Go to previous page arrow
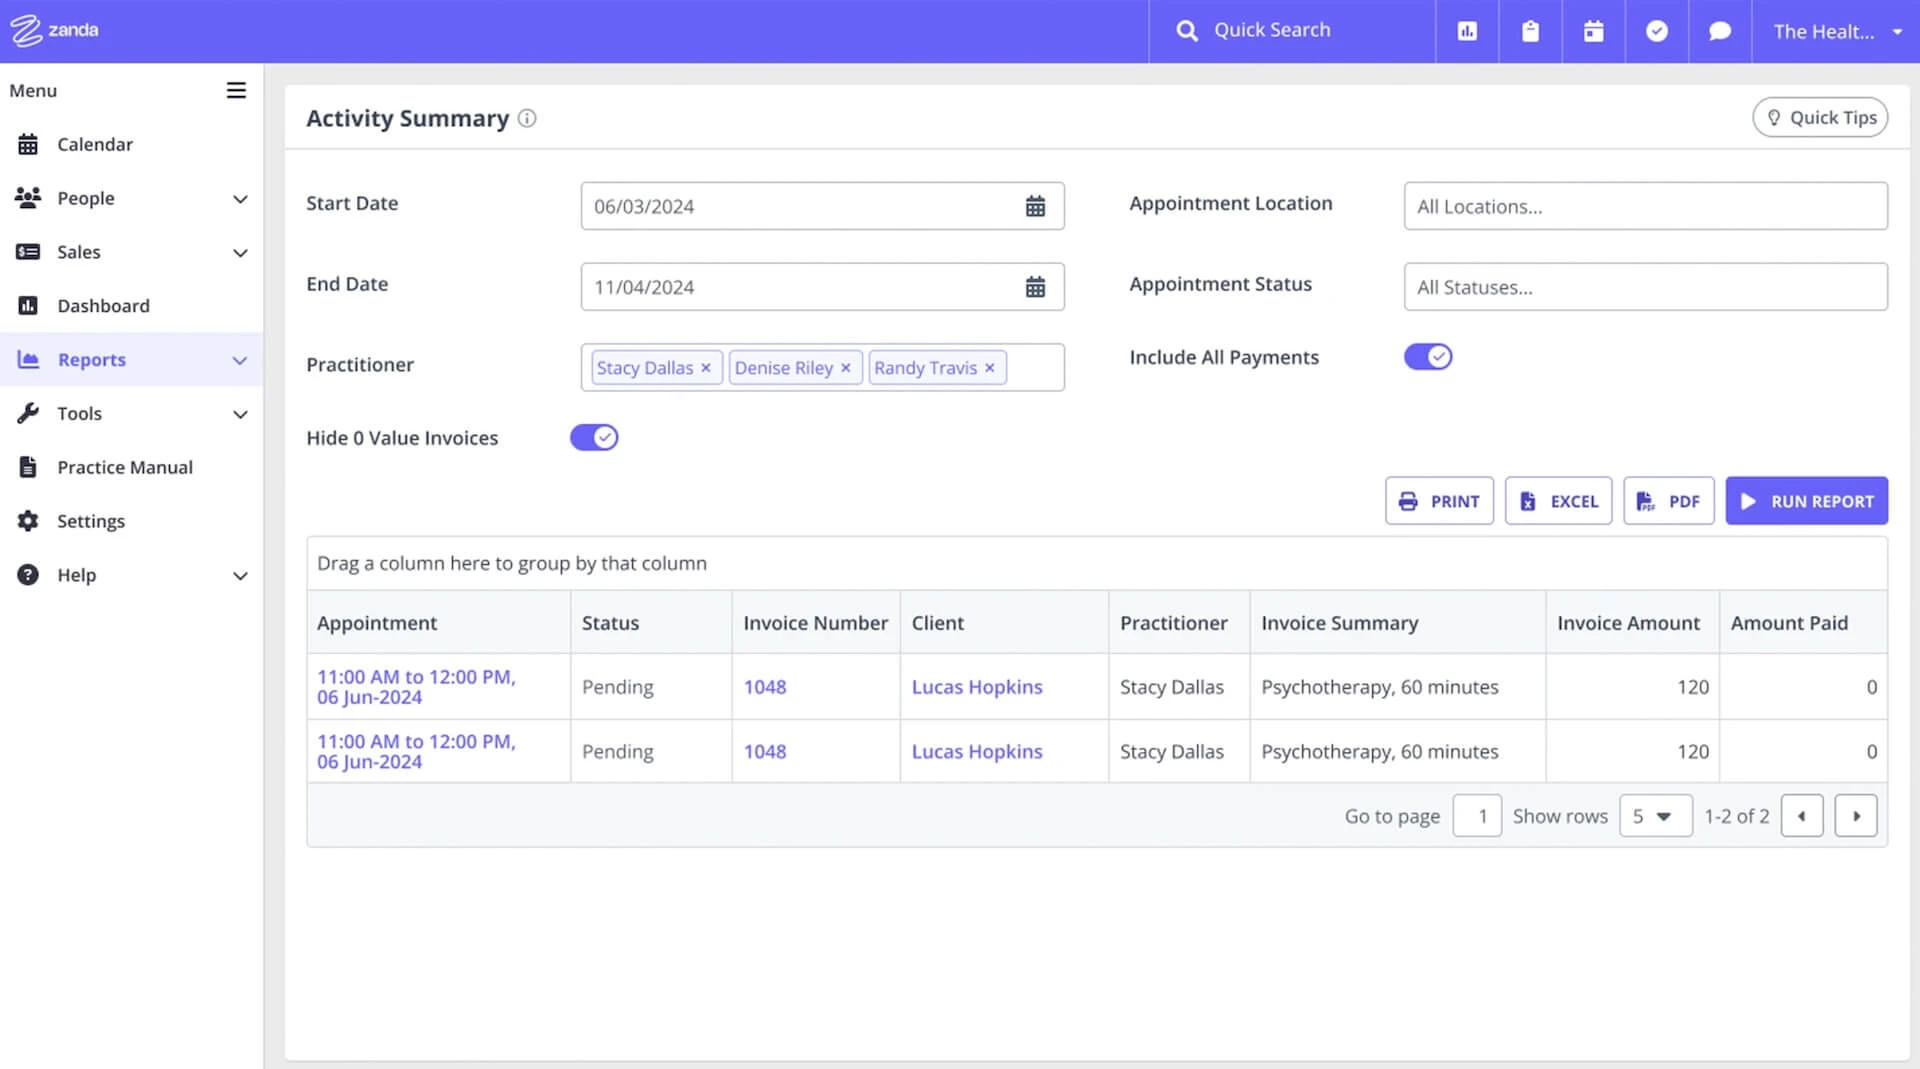The width and height of the screenshot is (1920, 1069). coord(1802,816)
